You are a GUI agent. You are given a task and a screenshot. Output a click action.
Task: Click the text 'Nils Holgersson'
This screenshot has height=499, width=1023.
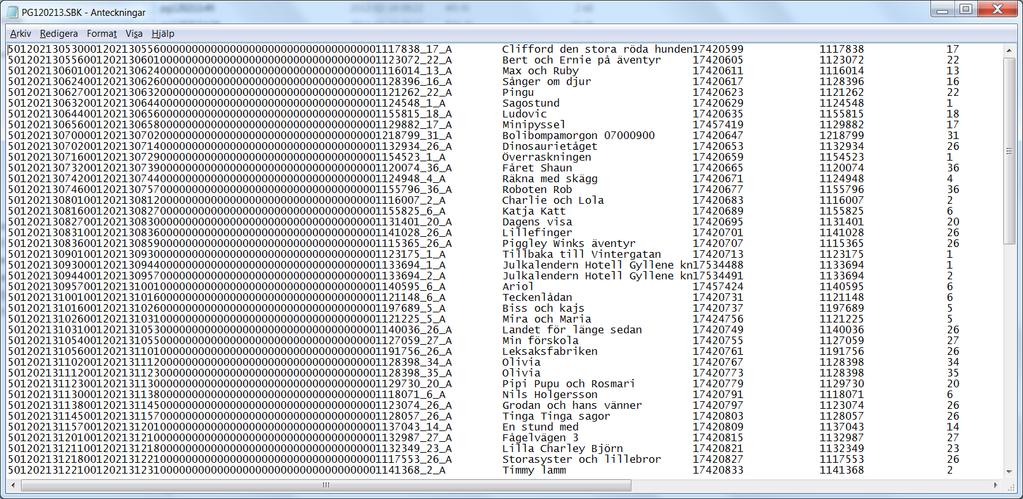[x=550, y=395]
